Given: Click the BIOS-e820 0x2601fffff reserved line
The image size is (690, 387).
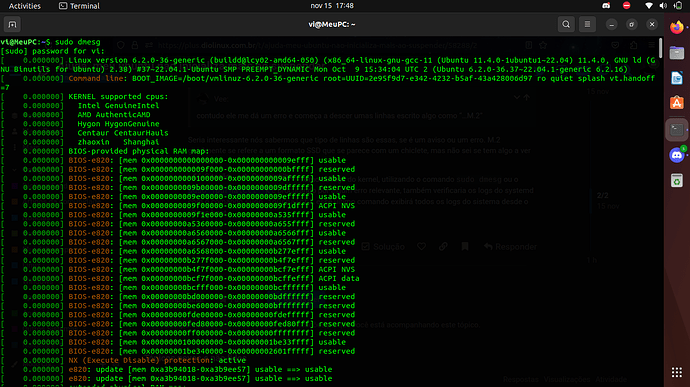Looking at the screenshot, I should coord(212,351).
